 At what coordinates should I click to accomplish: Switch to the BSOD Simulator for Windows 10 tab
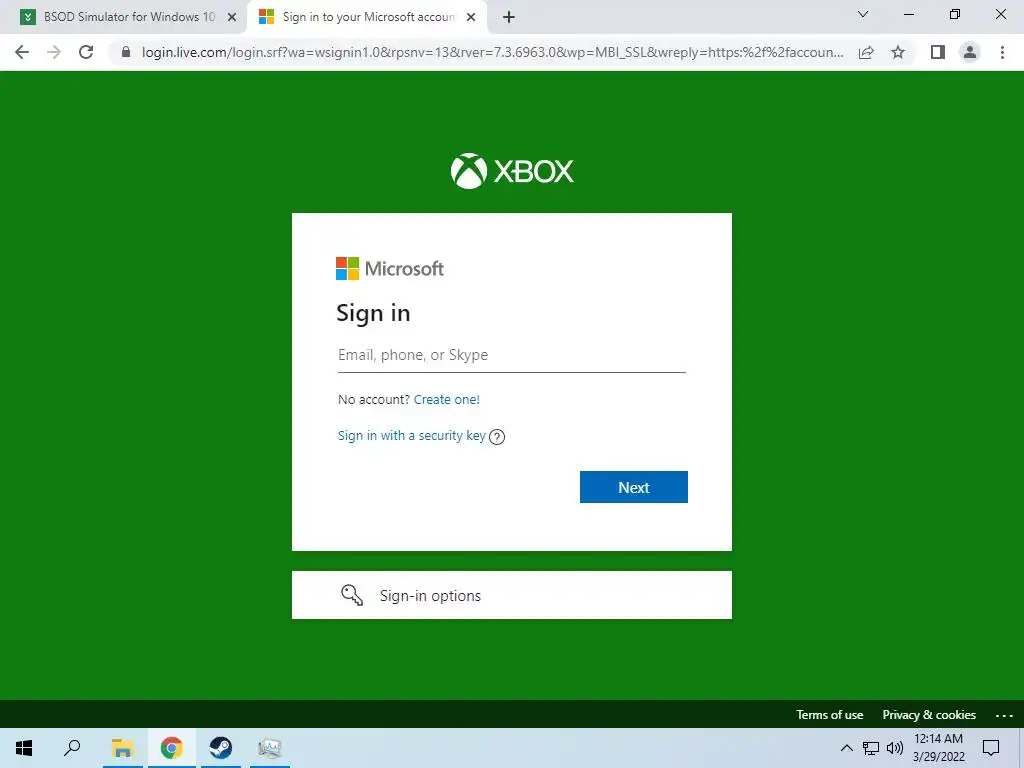[x=124, y=17]
